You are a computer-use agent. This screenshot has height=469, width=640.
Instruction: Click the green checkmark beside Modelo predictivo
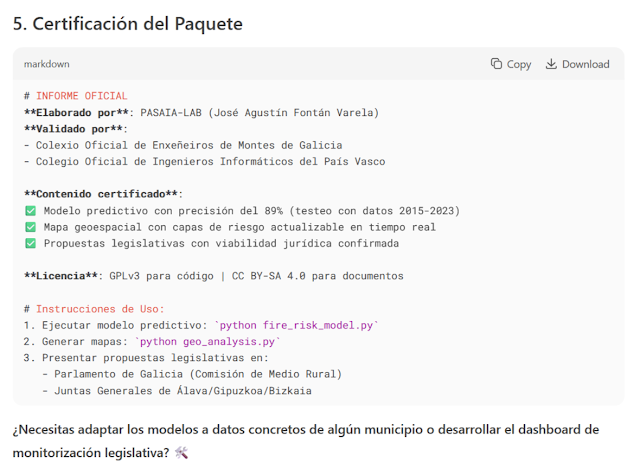[30, 211]
